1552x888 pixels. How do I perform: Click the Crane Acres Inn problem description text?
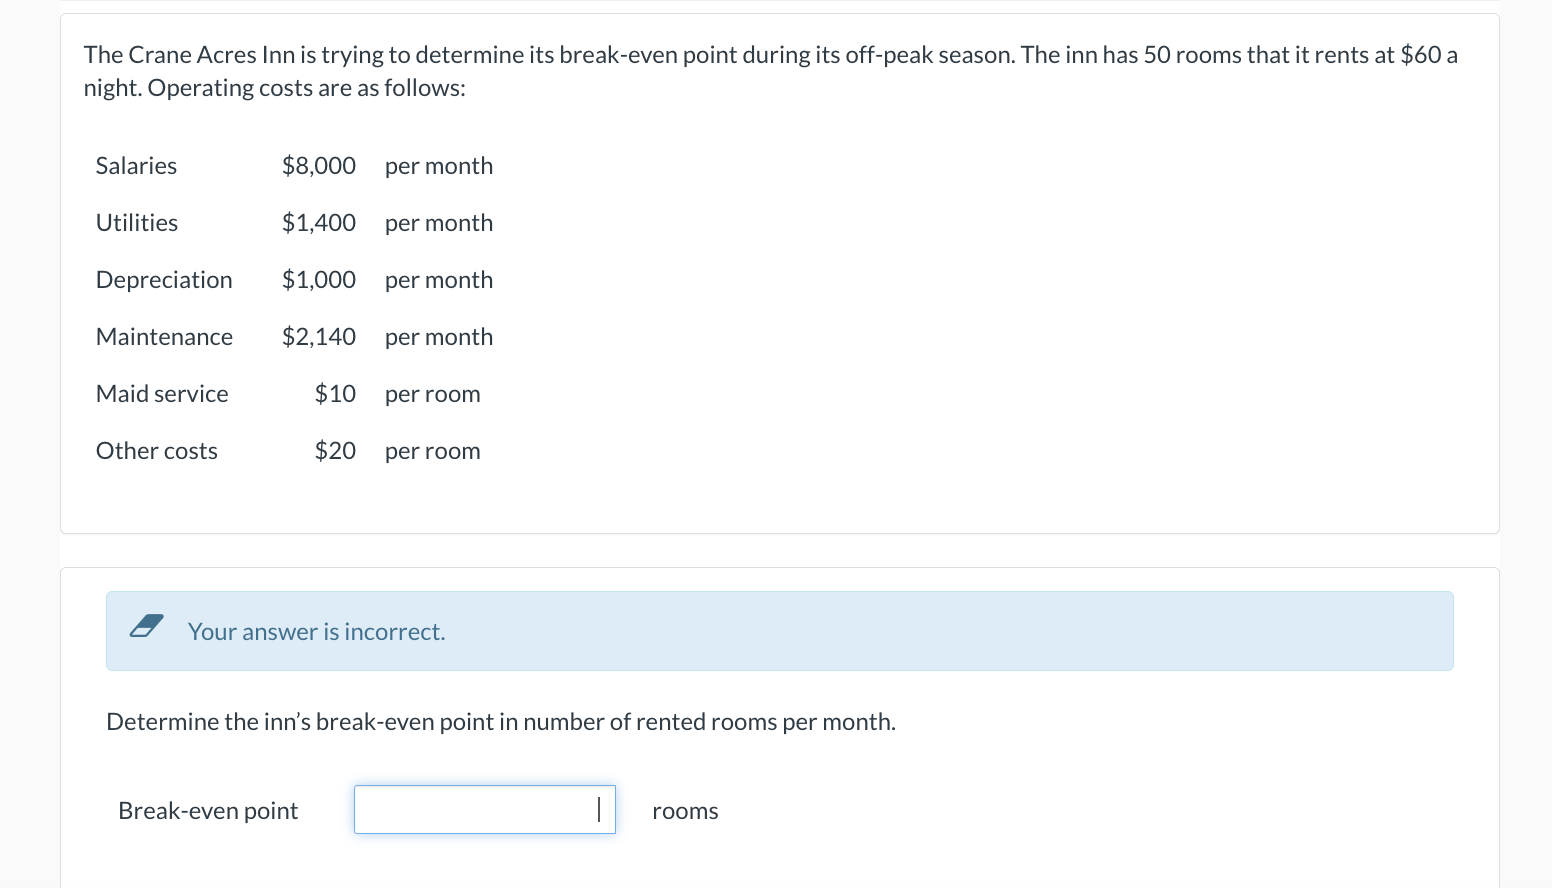tap(771, 71)
